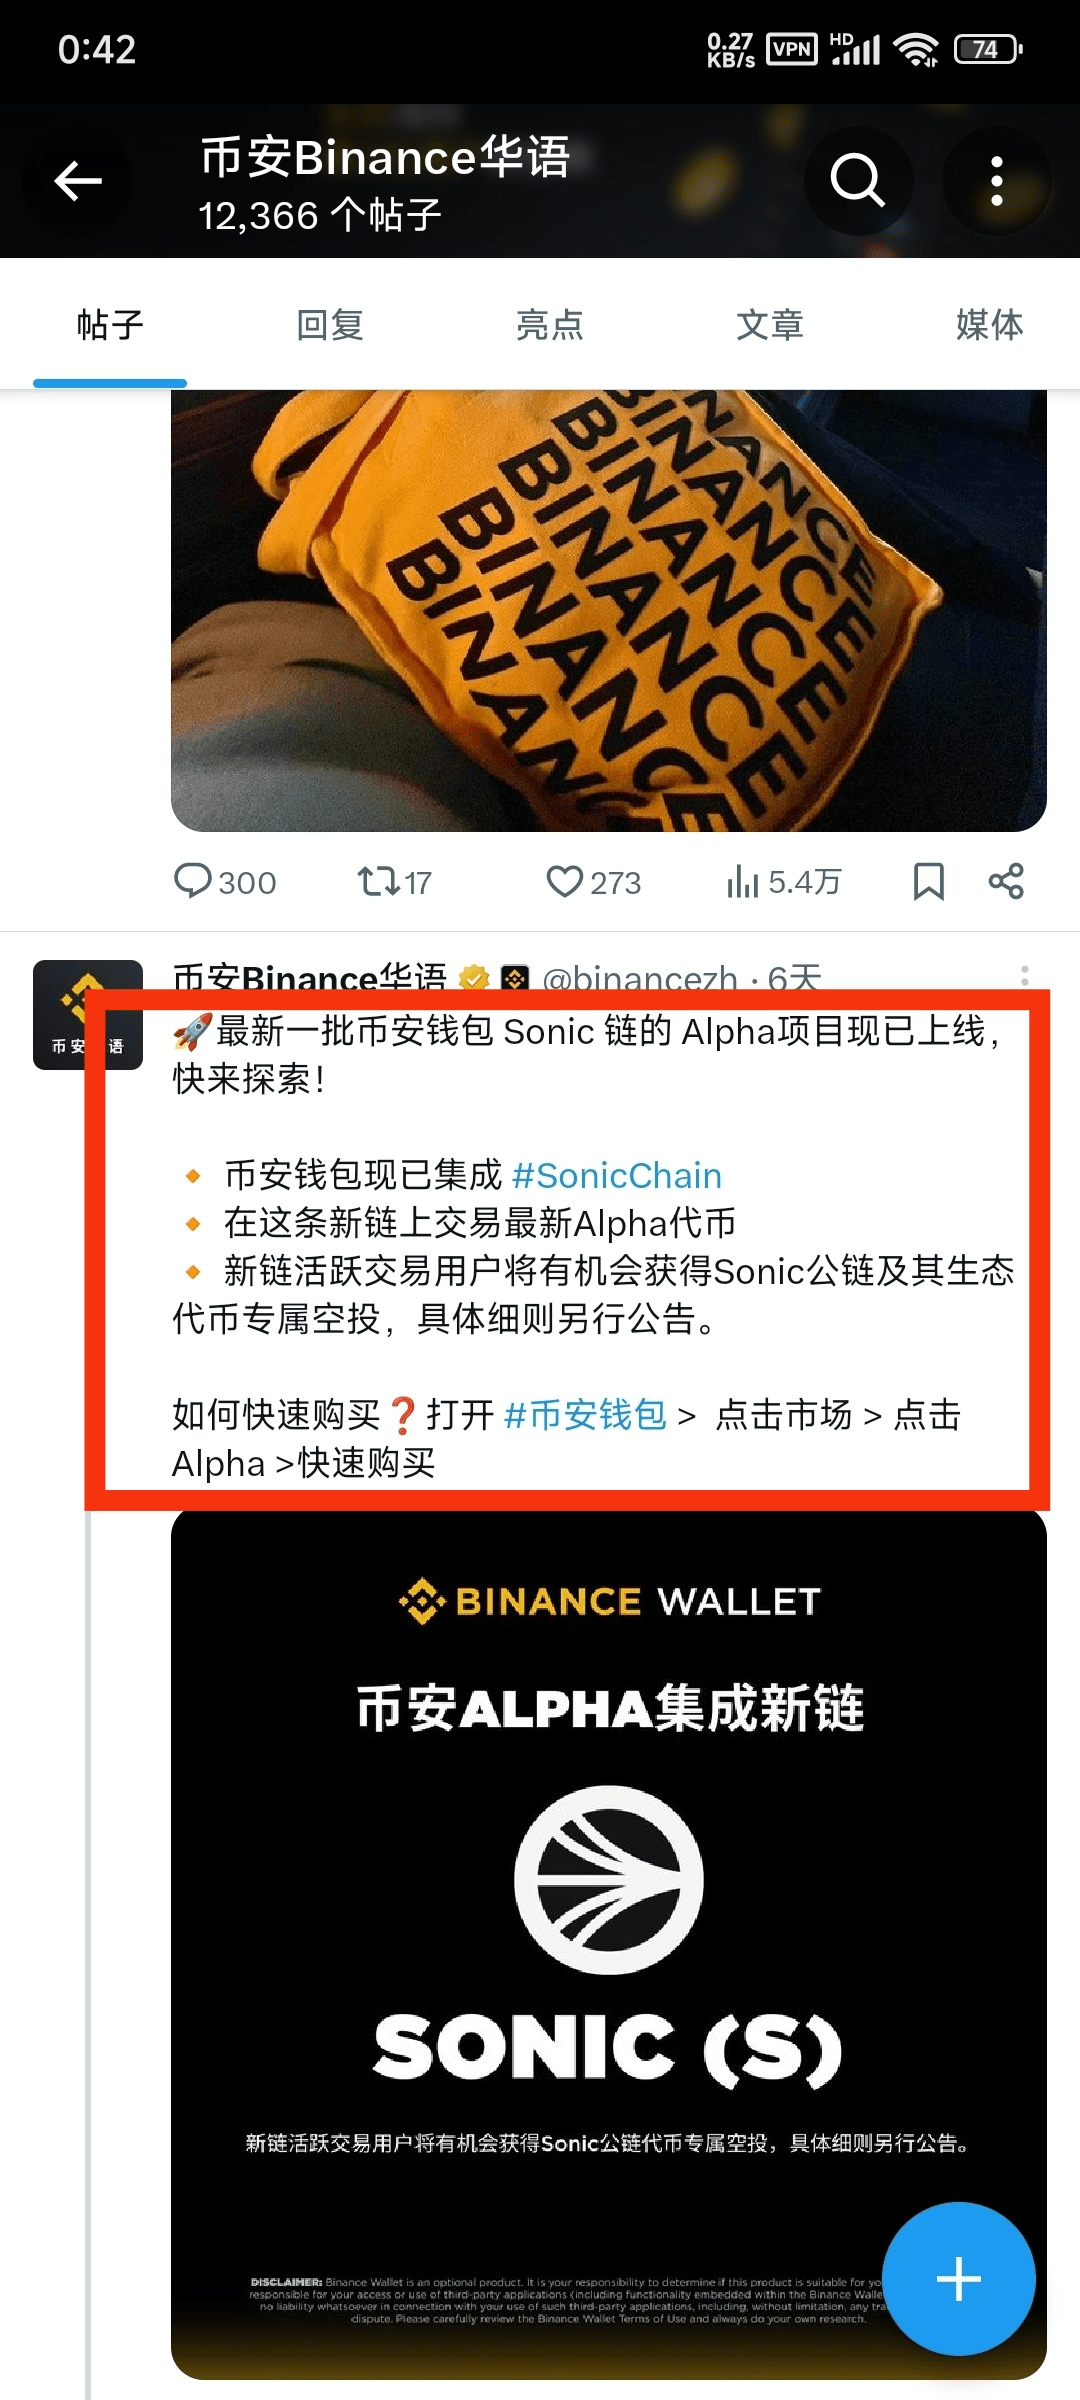View analytics showing 5.4万 views

click(784, 882)
